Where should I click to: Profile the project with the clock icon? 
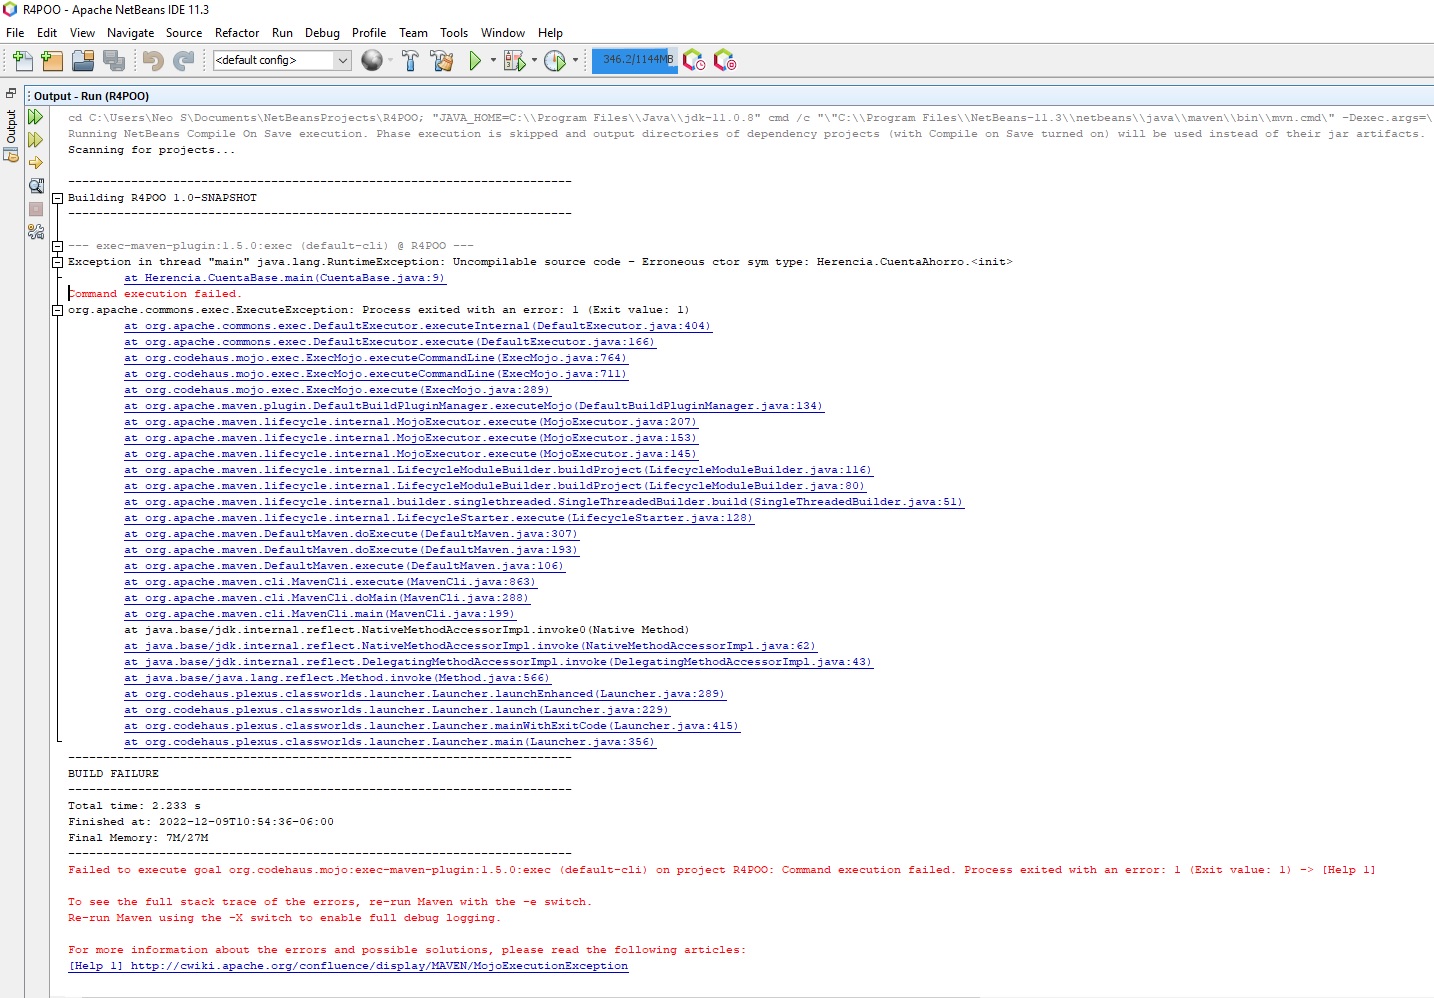point(555,61)
